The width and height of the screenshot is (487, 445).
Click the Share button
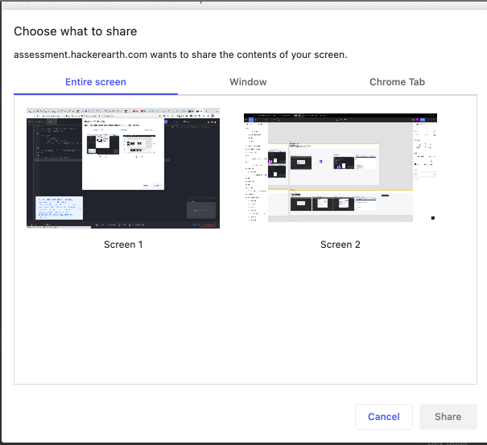tap(448, 417)
